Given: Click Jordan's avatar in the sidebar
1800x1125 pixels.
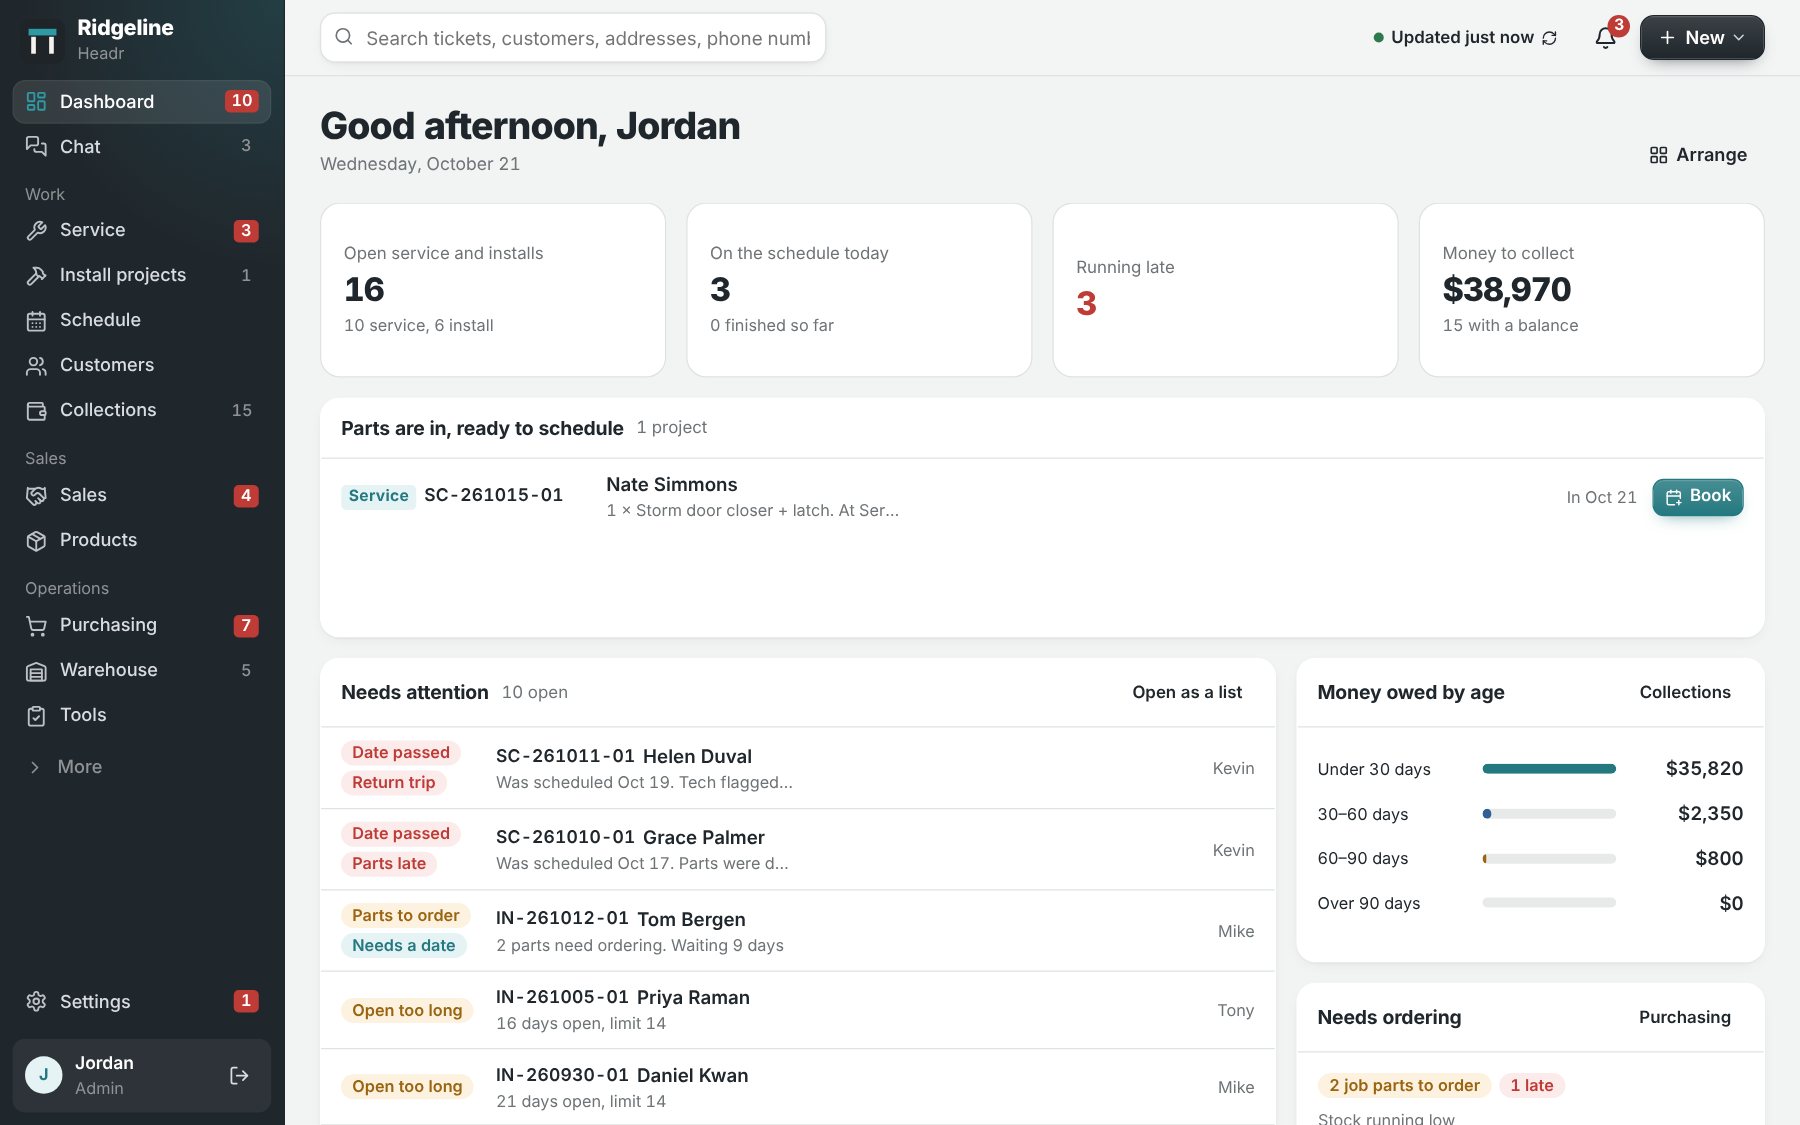Looking at the screenshot, I should (x=43, y=1075).
